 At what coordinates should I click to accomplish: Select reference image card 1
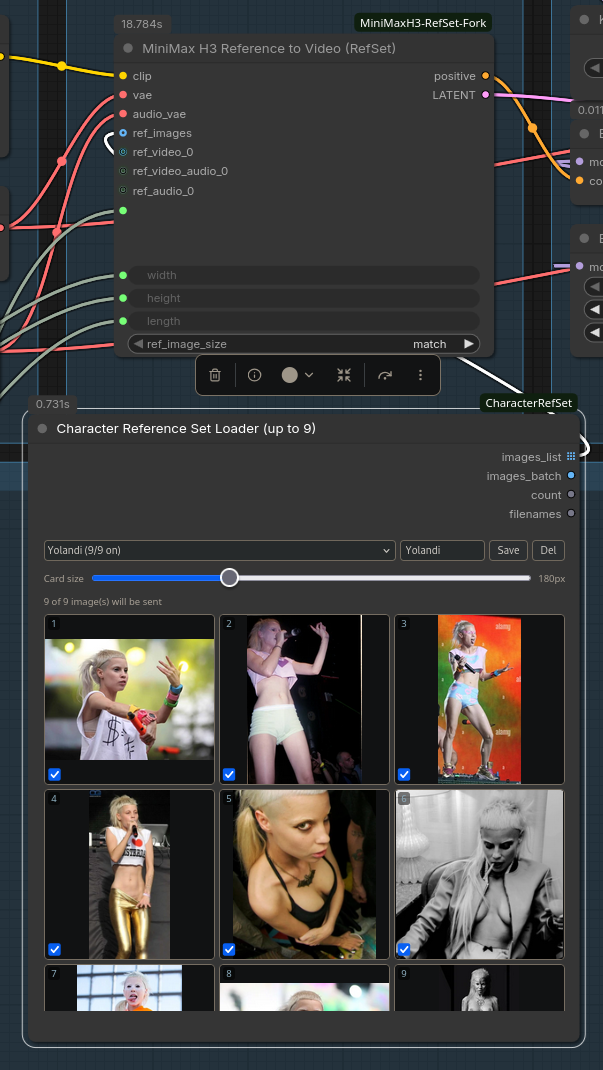pos(130,699)
